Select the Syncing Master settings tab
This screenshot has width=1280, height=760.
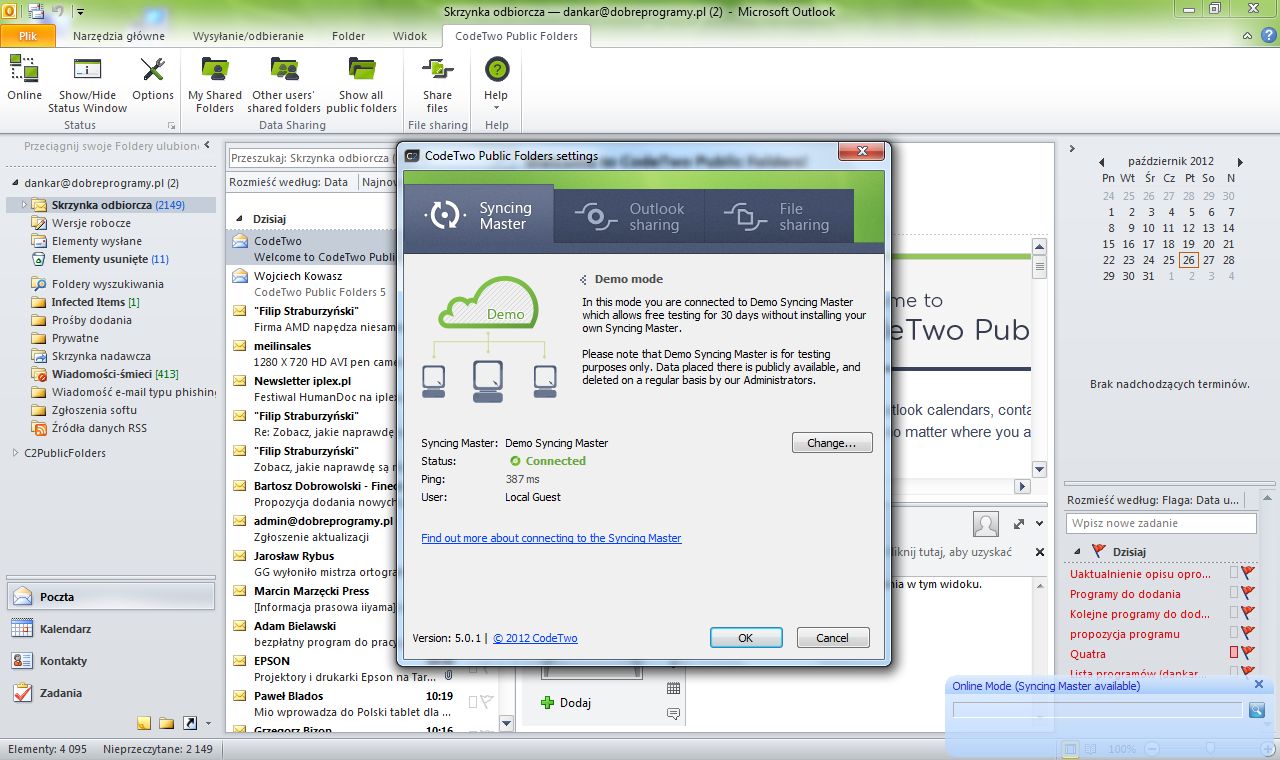479,215
